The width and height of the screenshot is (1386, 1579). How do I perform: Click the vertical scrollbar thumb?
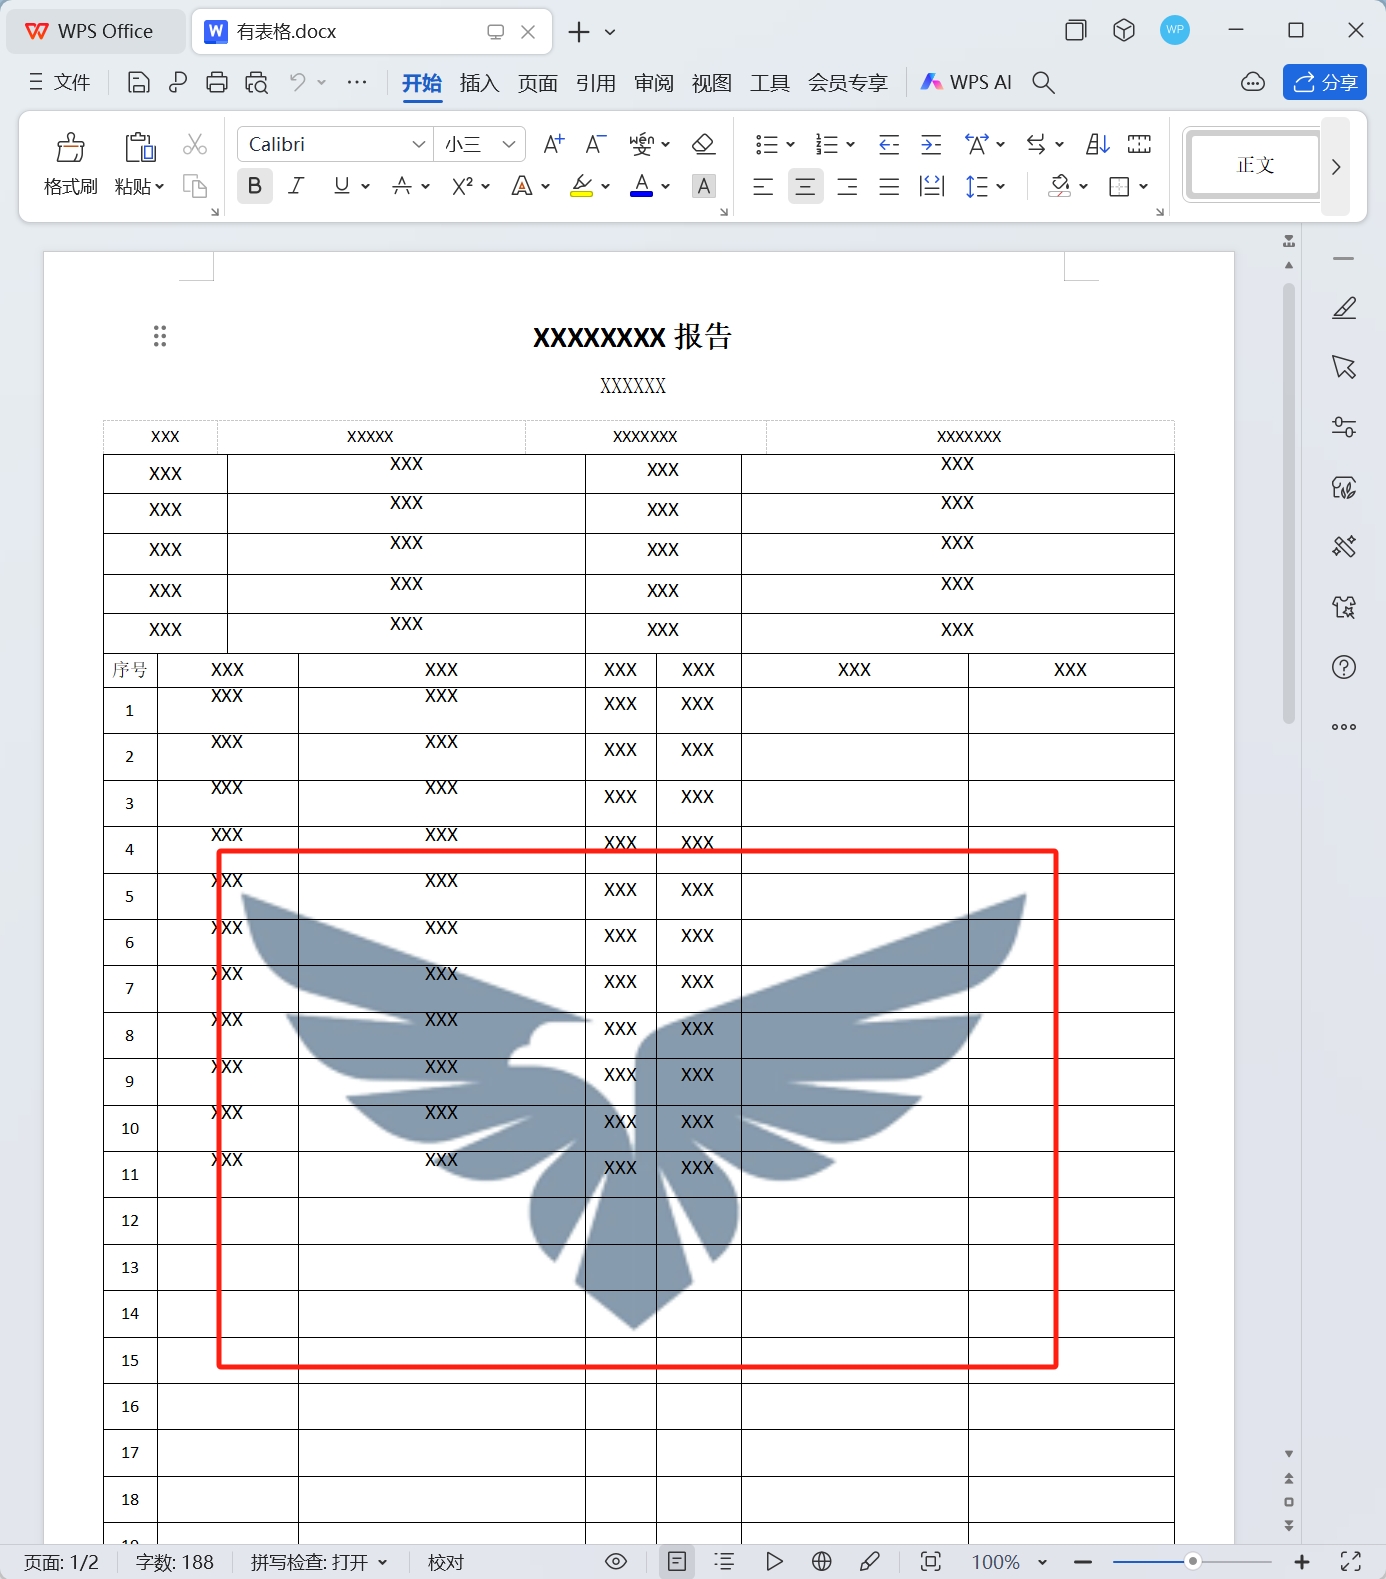click(1289, 503)
